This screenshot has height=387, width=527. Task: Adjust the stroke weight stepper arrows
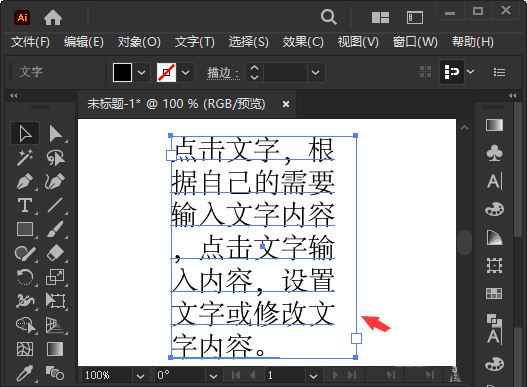255,72
